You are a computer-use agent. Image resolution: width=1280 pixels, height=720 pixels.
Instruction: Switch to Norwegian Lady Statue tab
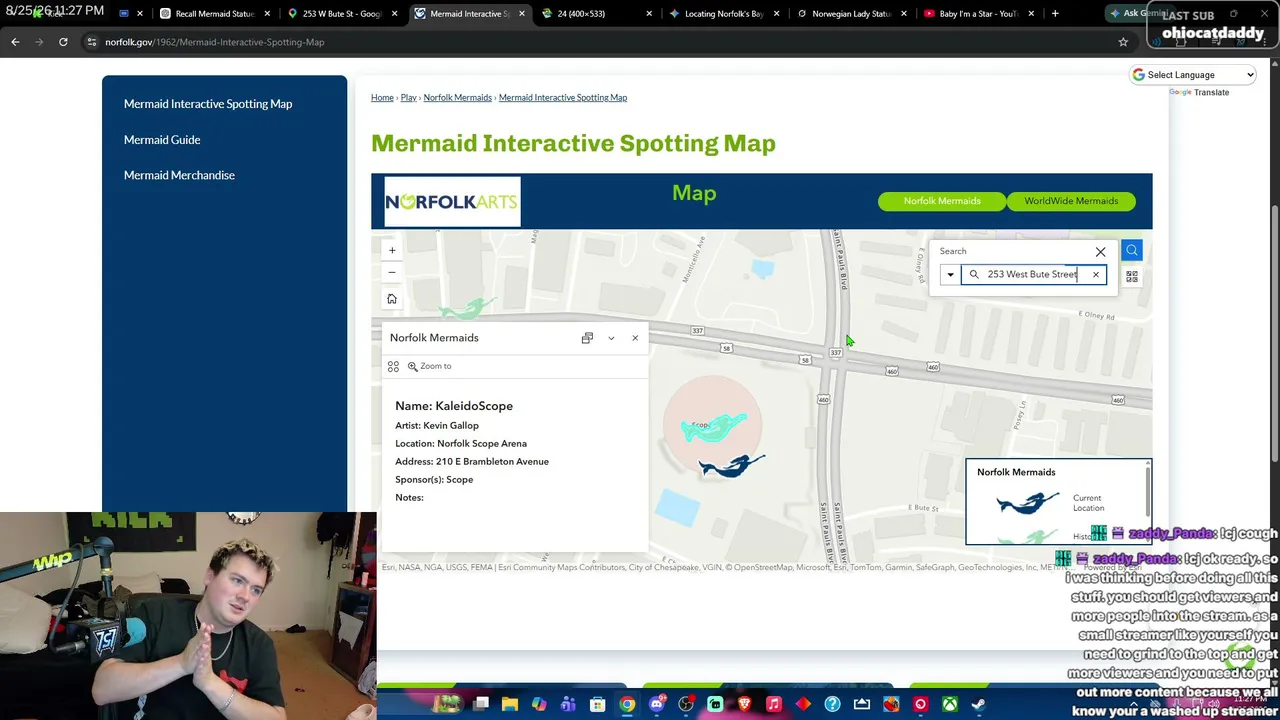852,14
